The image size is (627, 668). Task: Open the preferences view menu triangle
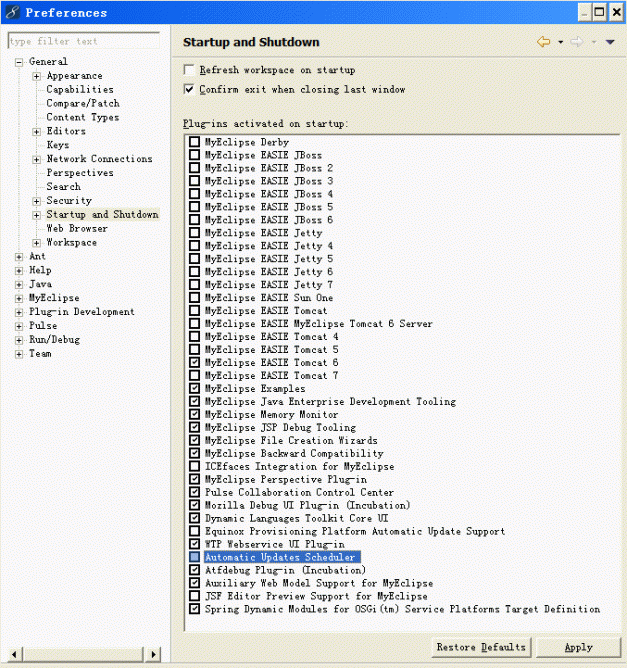tap(610, 42)
